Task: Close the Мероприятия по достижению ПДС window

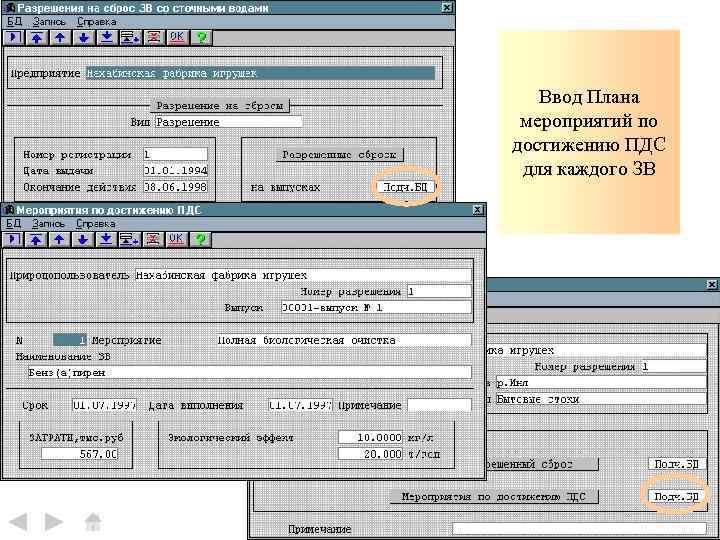Action: point(478,210)
